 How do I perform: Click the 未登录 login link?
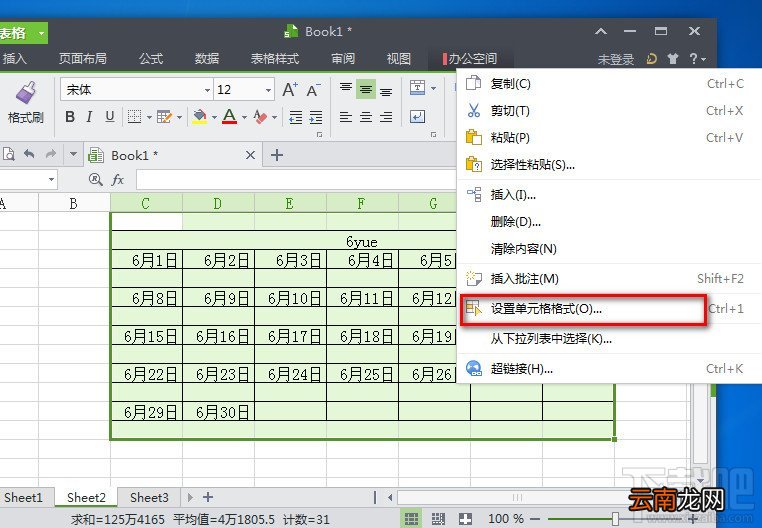tap(616, 59)
